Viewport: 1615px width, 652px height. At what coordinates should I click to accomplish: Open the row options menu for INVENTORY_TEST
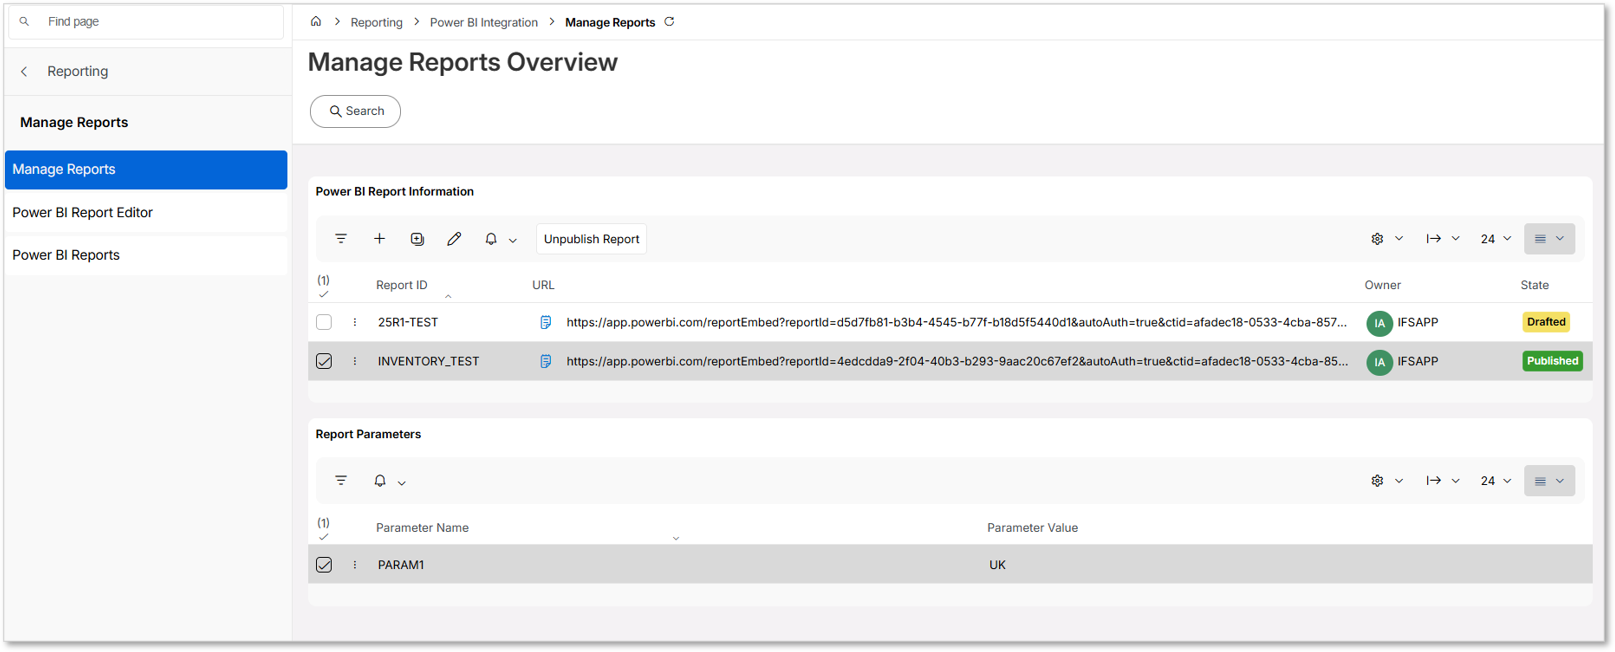pyautogui.click(x=355, y=361)
